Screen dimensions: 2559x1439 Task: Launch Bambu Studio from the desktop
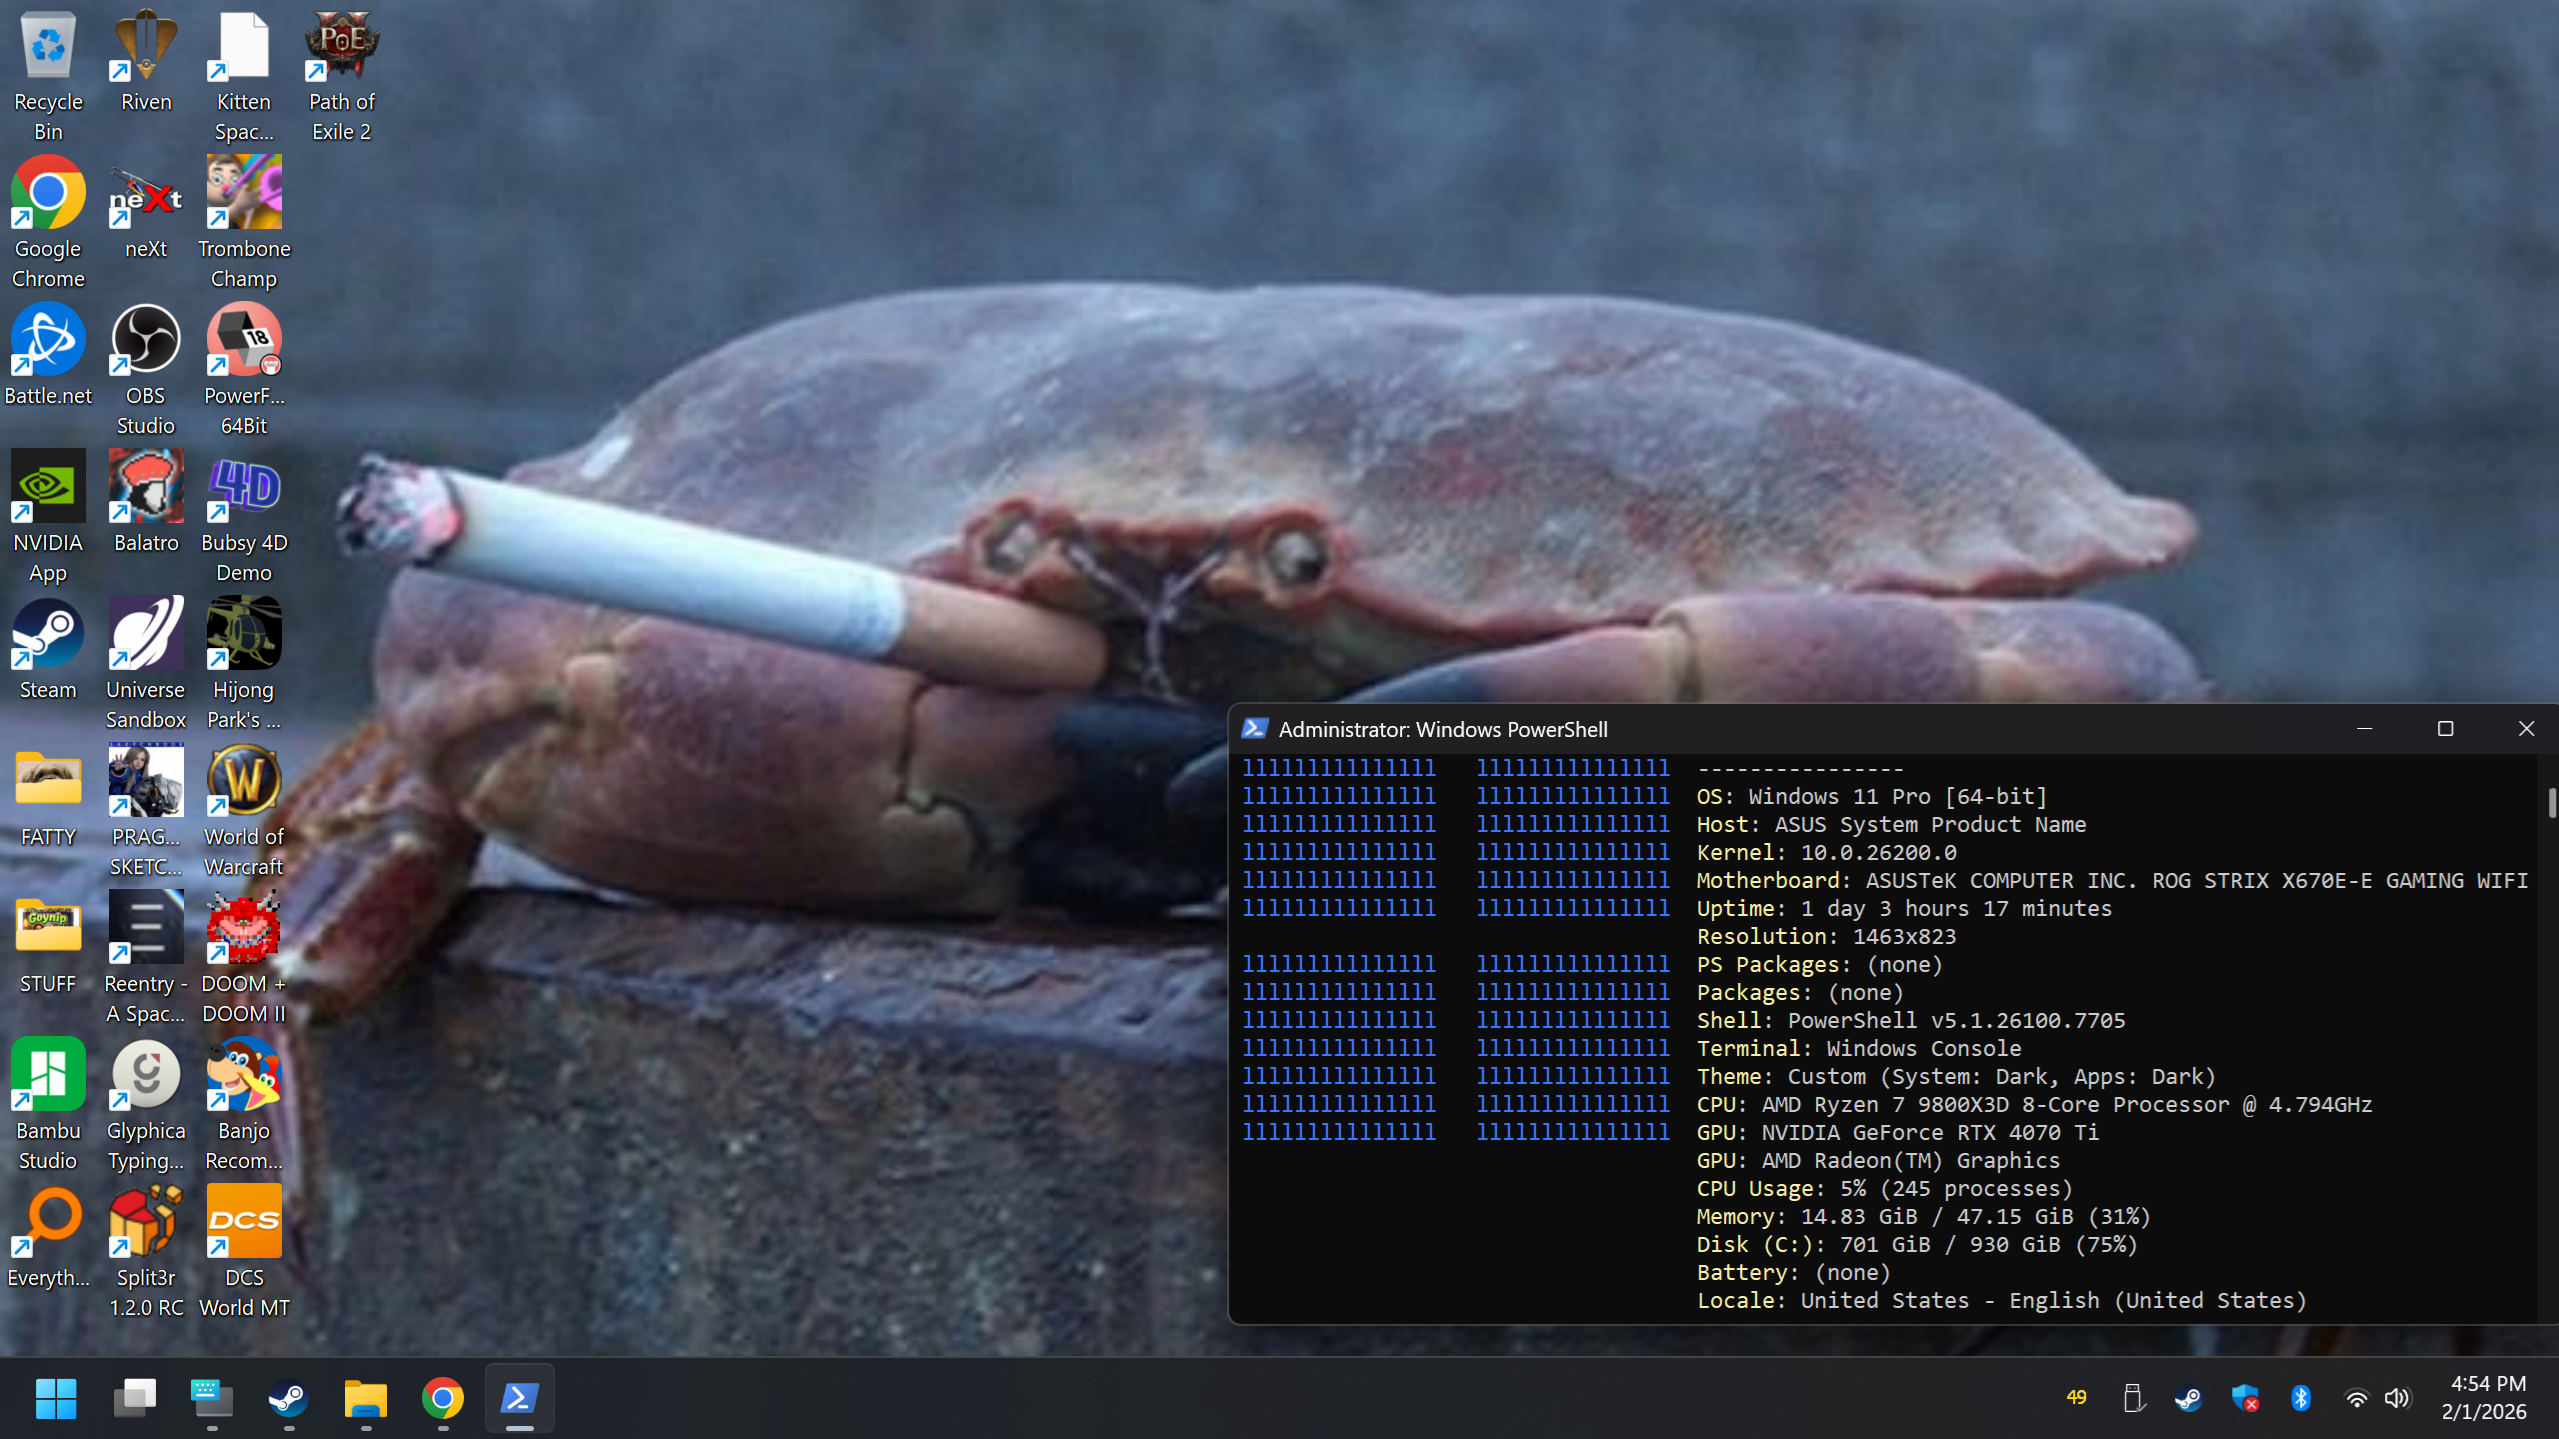click(48, 1075)
